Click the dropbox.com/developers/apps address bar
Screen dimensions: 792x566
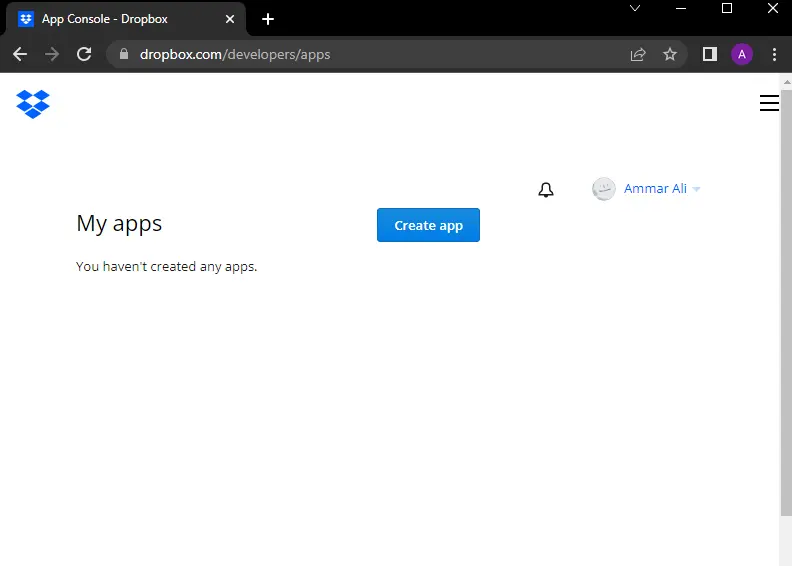pos(364,54)
